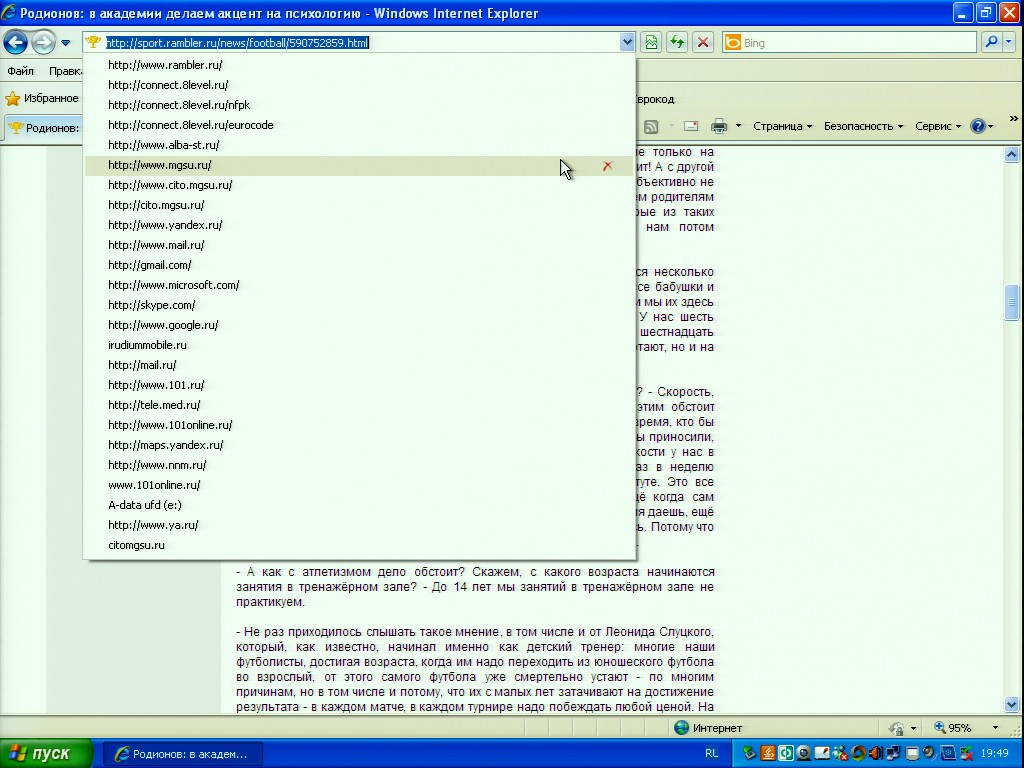
Task: Open the Безопасность menu
Action: point(863,126)
